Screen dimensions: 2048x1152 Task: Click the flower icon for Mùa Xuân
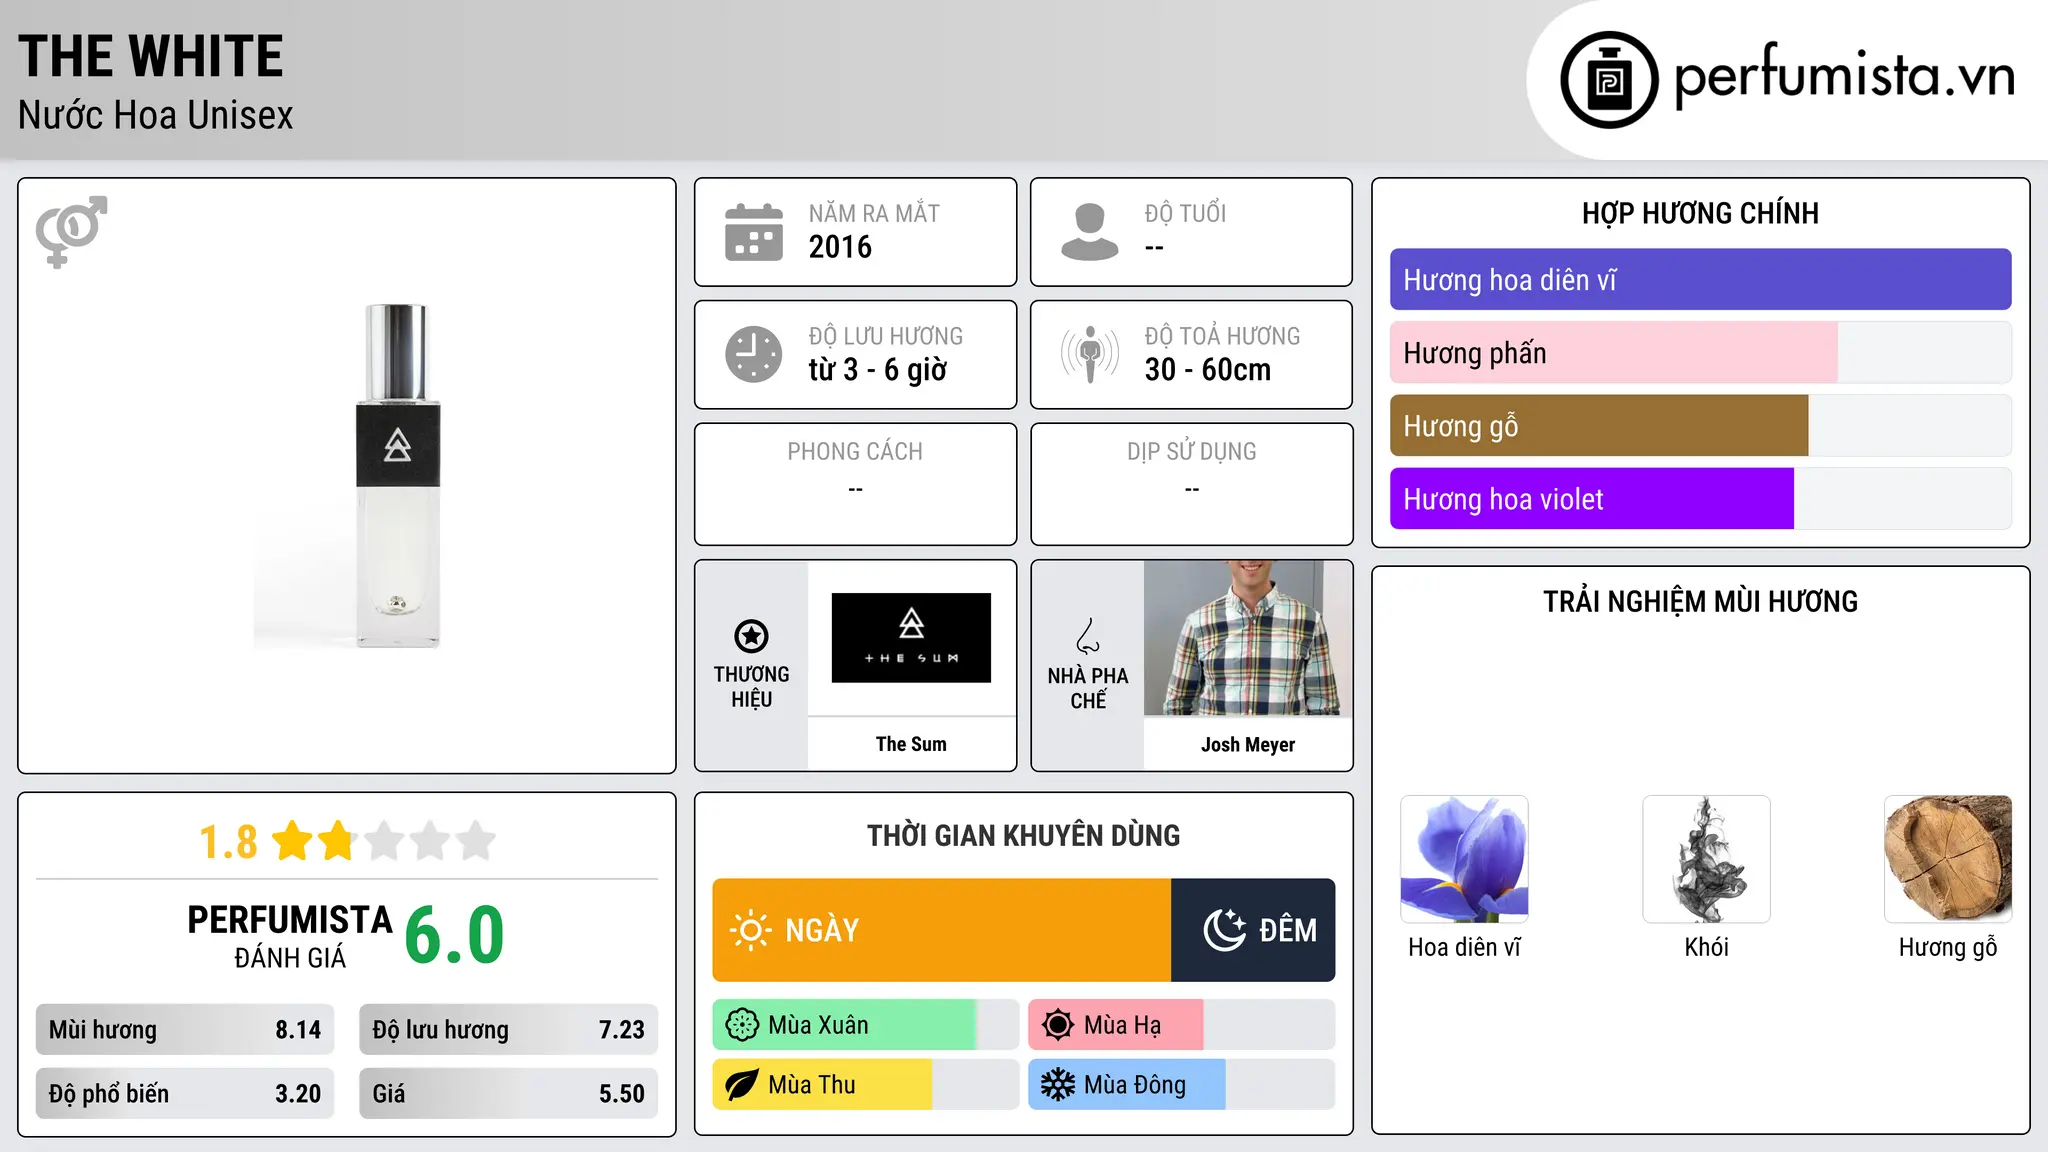coord(742,1025)
